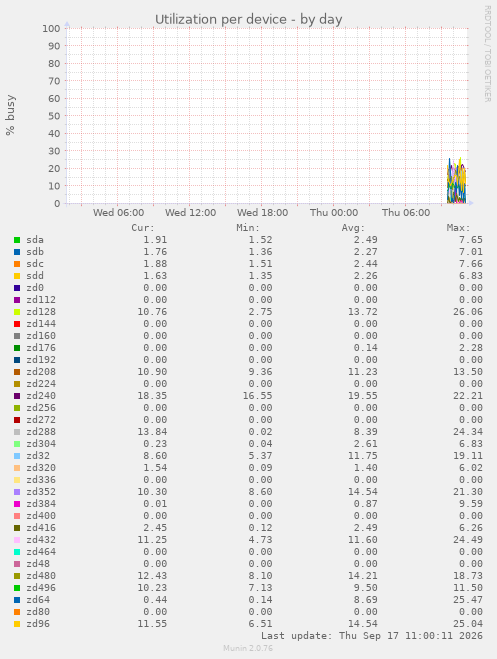Click the cyan zd464 legend swatch
This screenshot has height=659, width=497.
[x=17, y=552]
